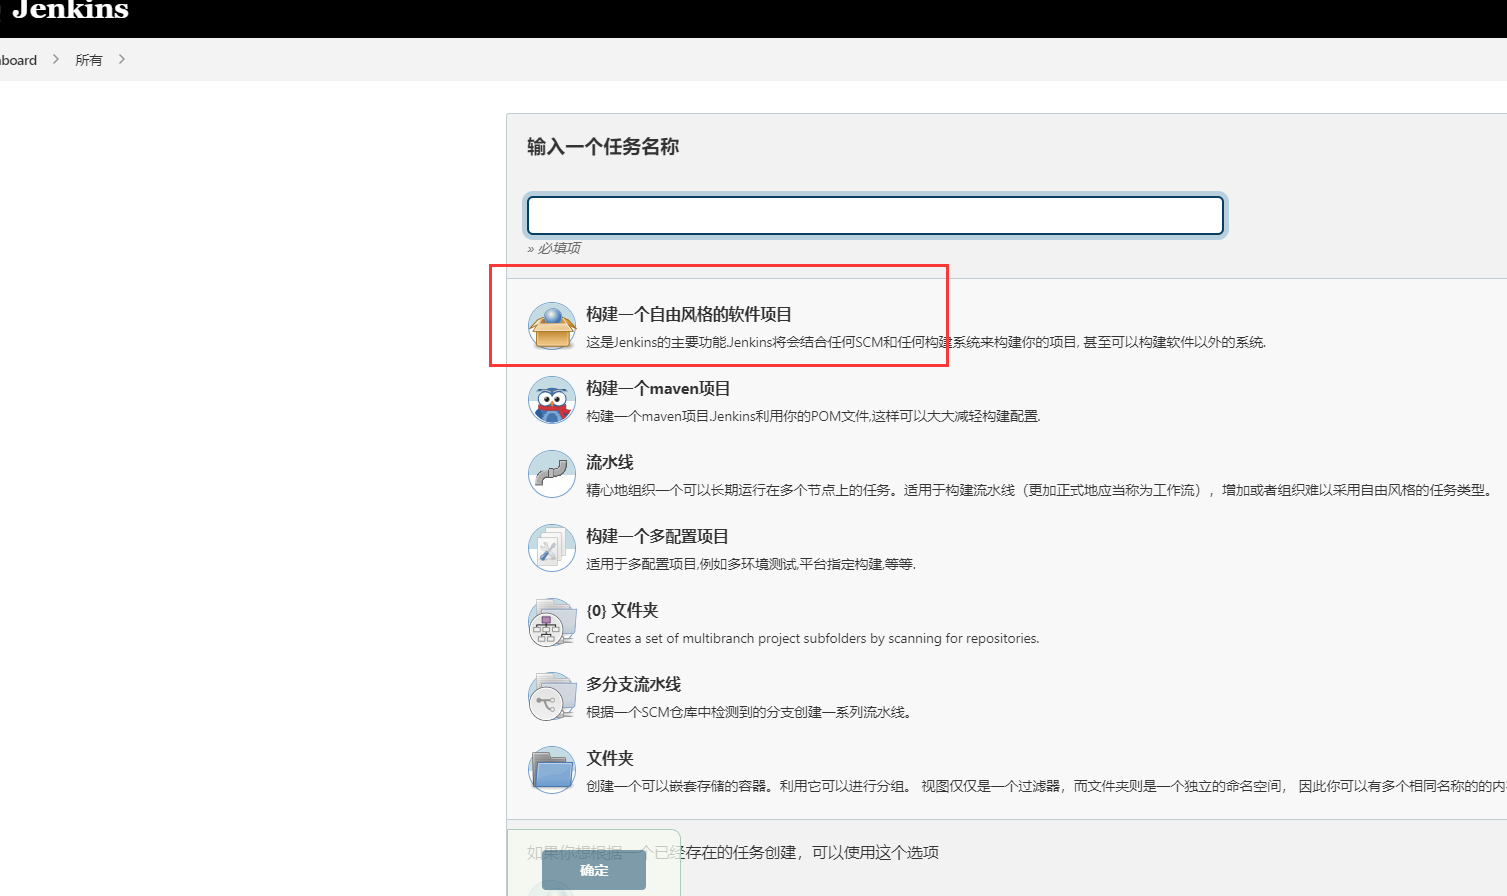Click the multi-config description 适用于多配置项目
Screen dimensions: 1507x896
coord(751,564)
